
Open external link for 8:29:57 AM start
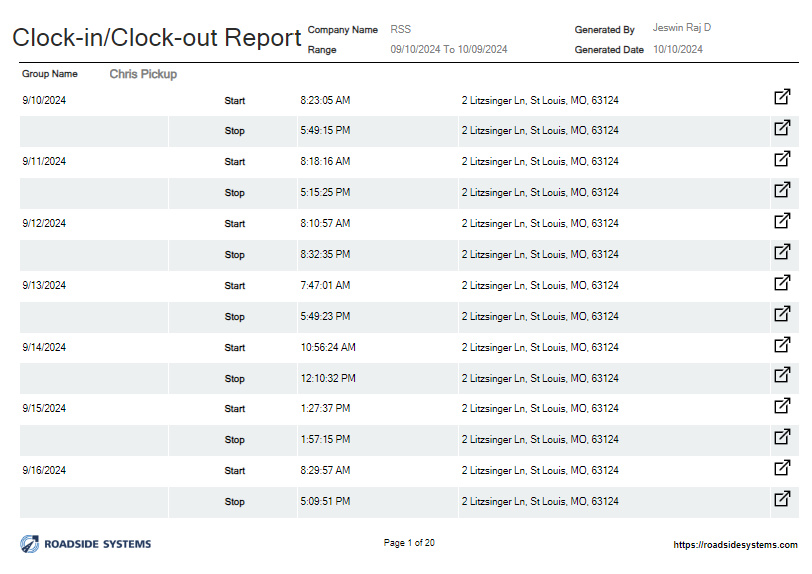pyautogui.click(x=782, y=468)
